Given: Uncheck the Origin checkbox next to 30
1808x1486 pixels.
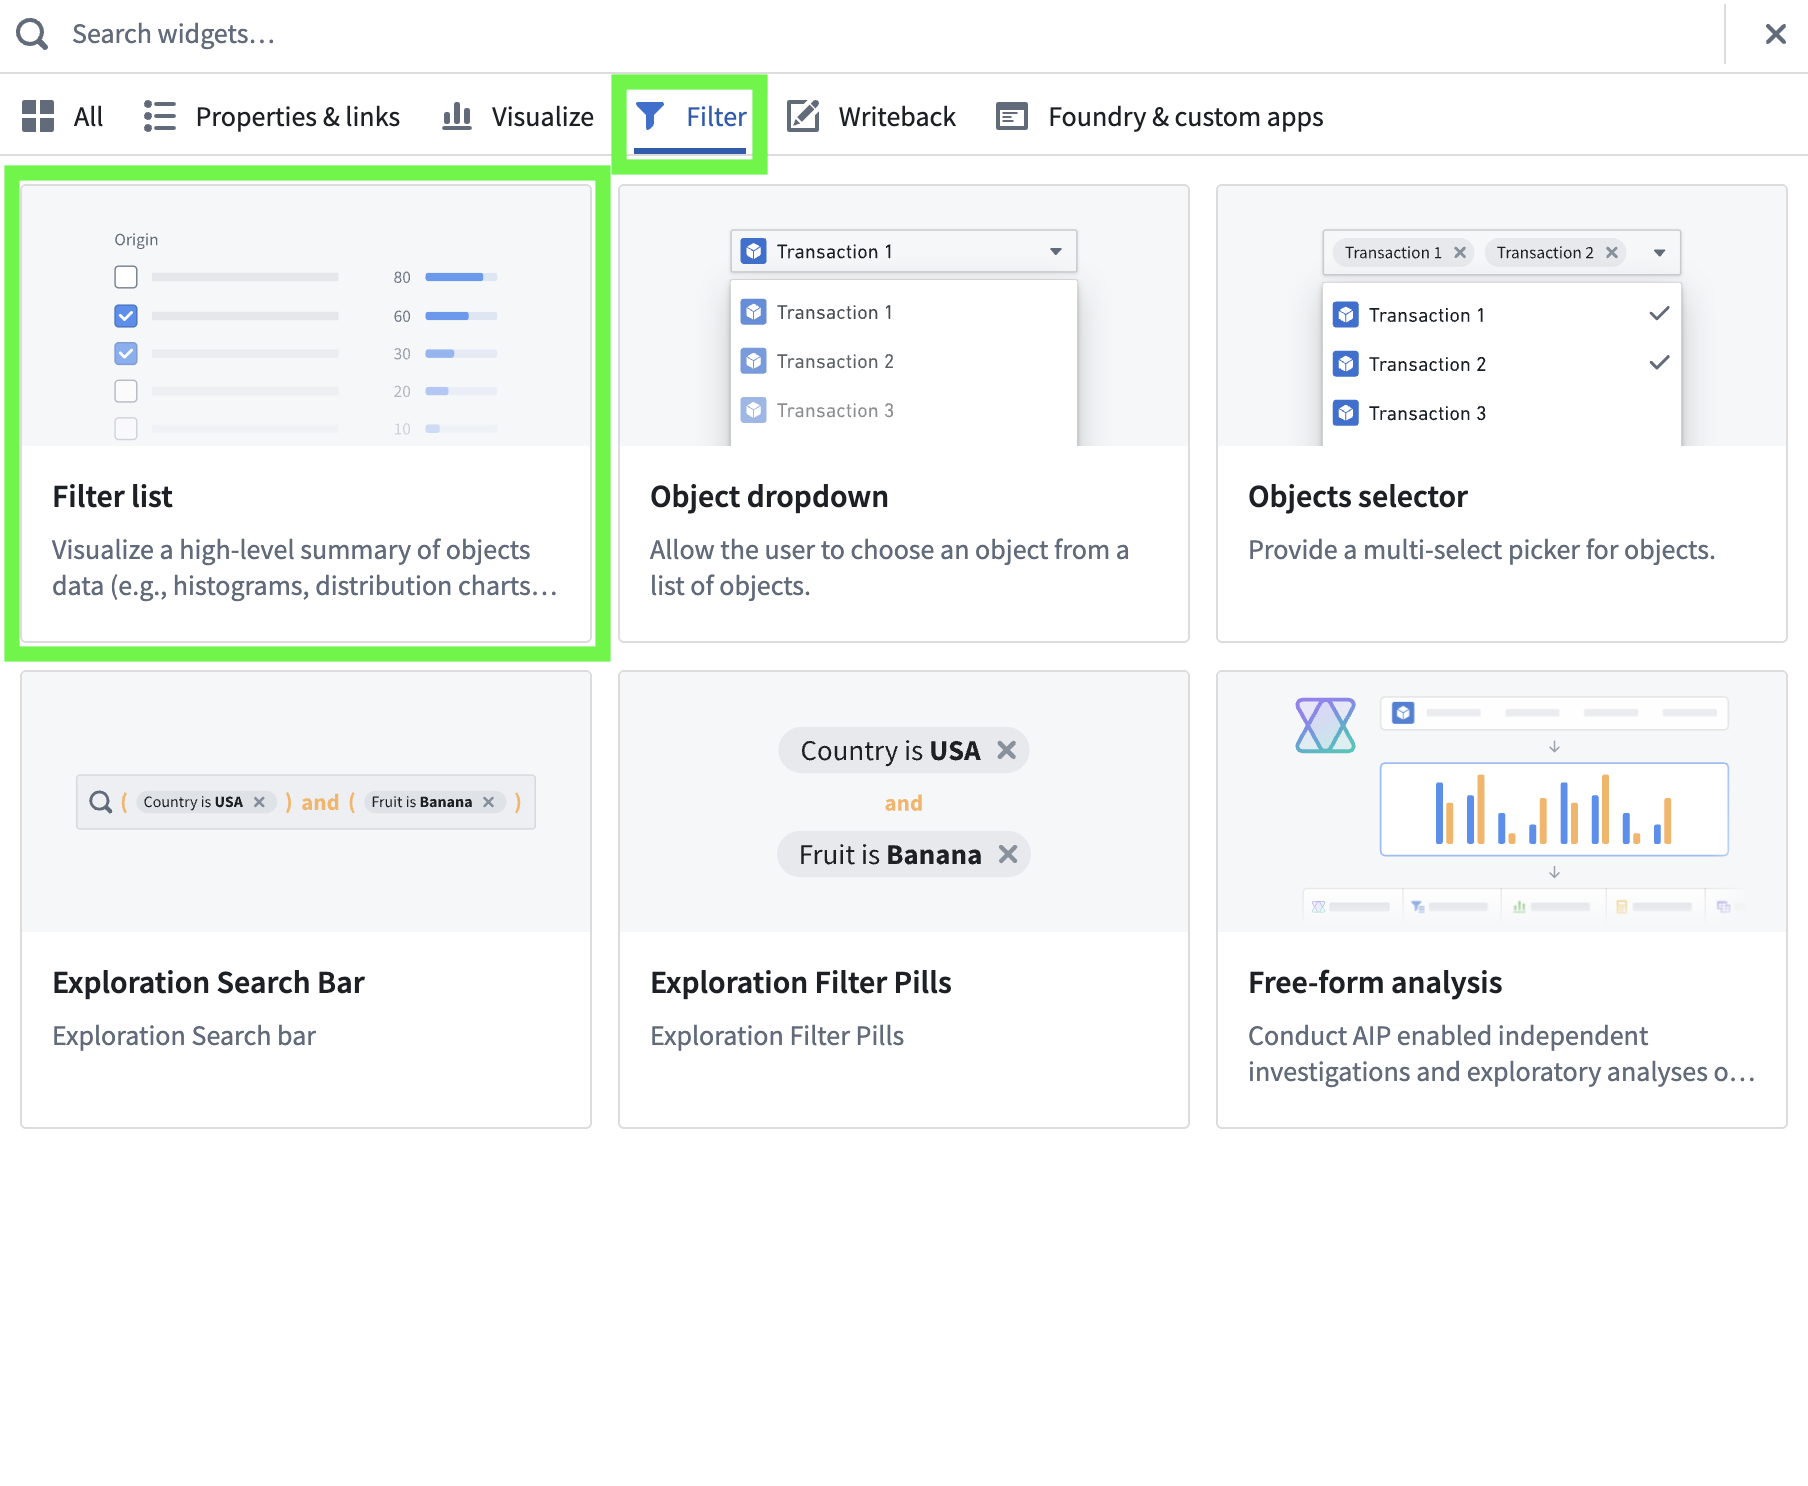Looking at the screenshot, I should [126, 354].
